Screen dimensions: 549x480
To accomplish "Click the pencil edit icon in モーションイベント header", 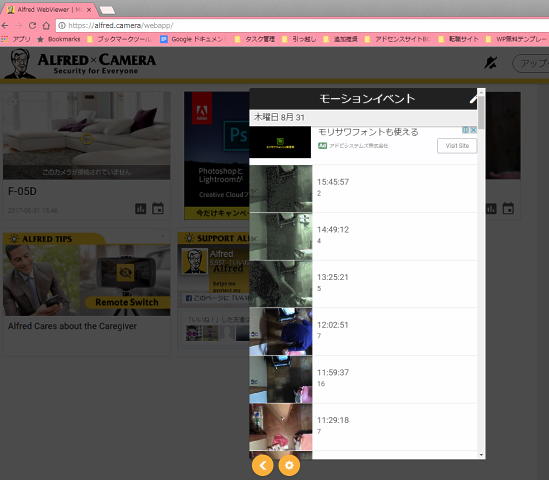I will [473, 99].
